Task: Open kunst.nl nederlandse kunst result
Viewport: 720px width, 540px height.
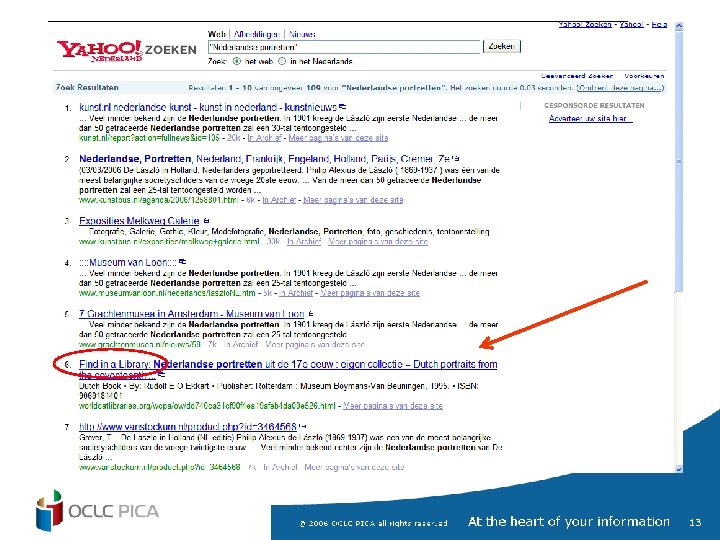Action: click(x=208, y=107)
